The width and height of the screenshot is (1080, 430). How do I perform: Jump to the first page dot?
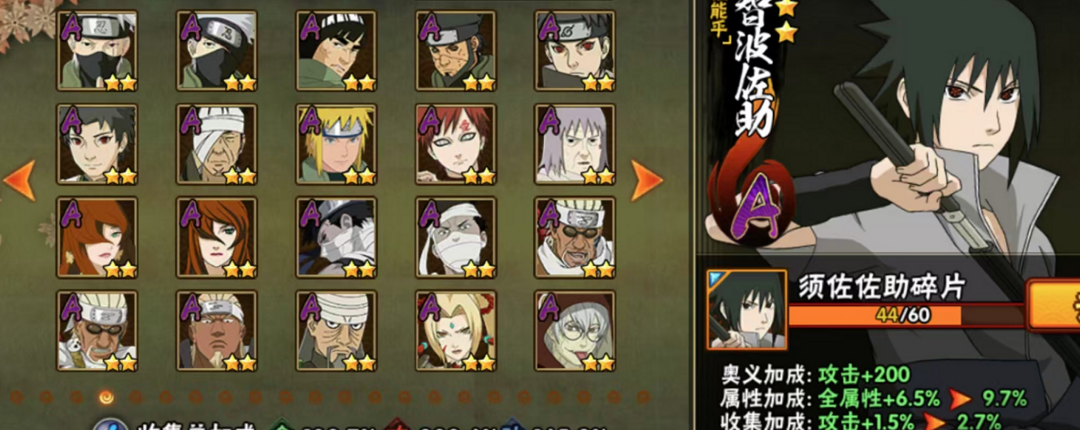pos(15,397)
